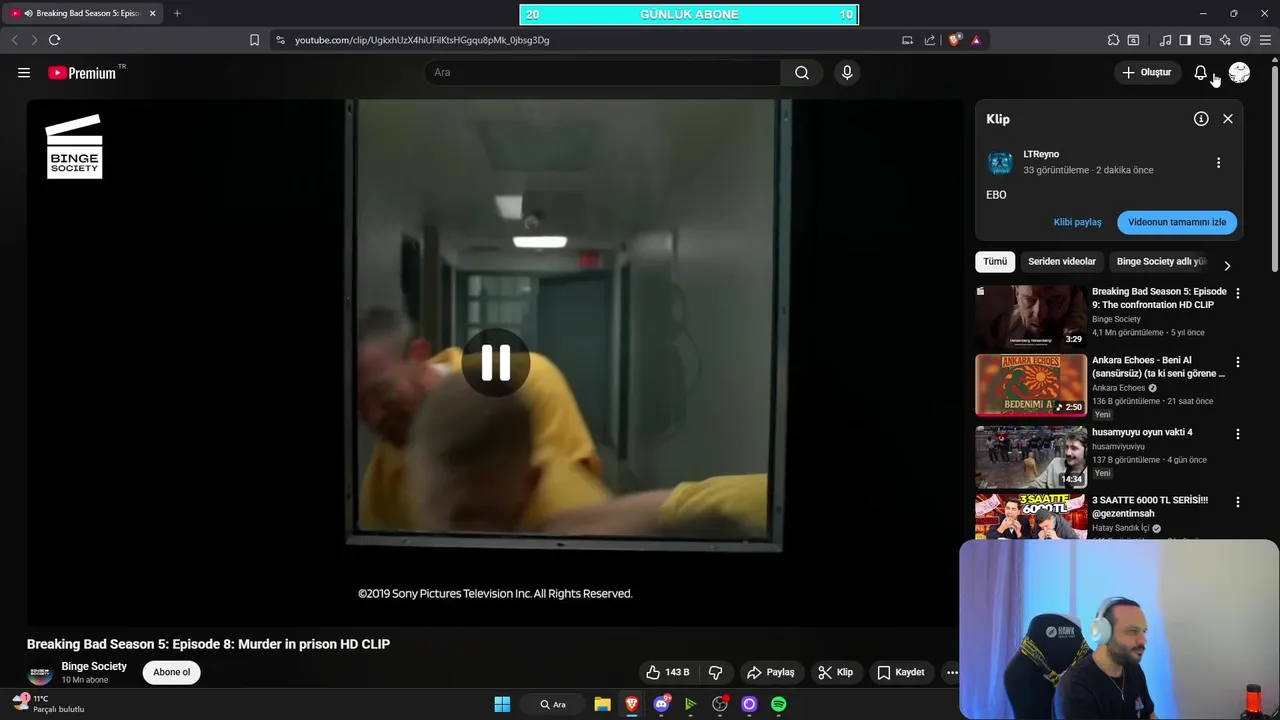The height and width of the screenshot is (720, 1280).
Task: Open options for Ankara Echoes video
Action: click(x=1238, y=362)
